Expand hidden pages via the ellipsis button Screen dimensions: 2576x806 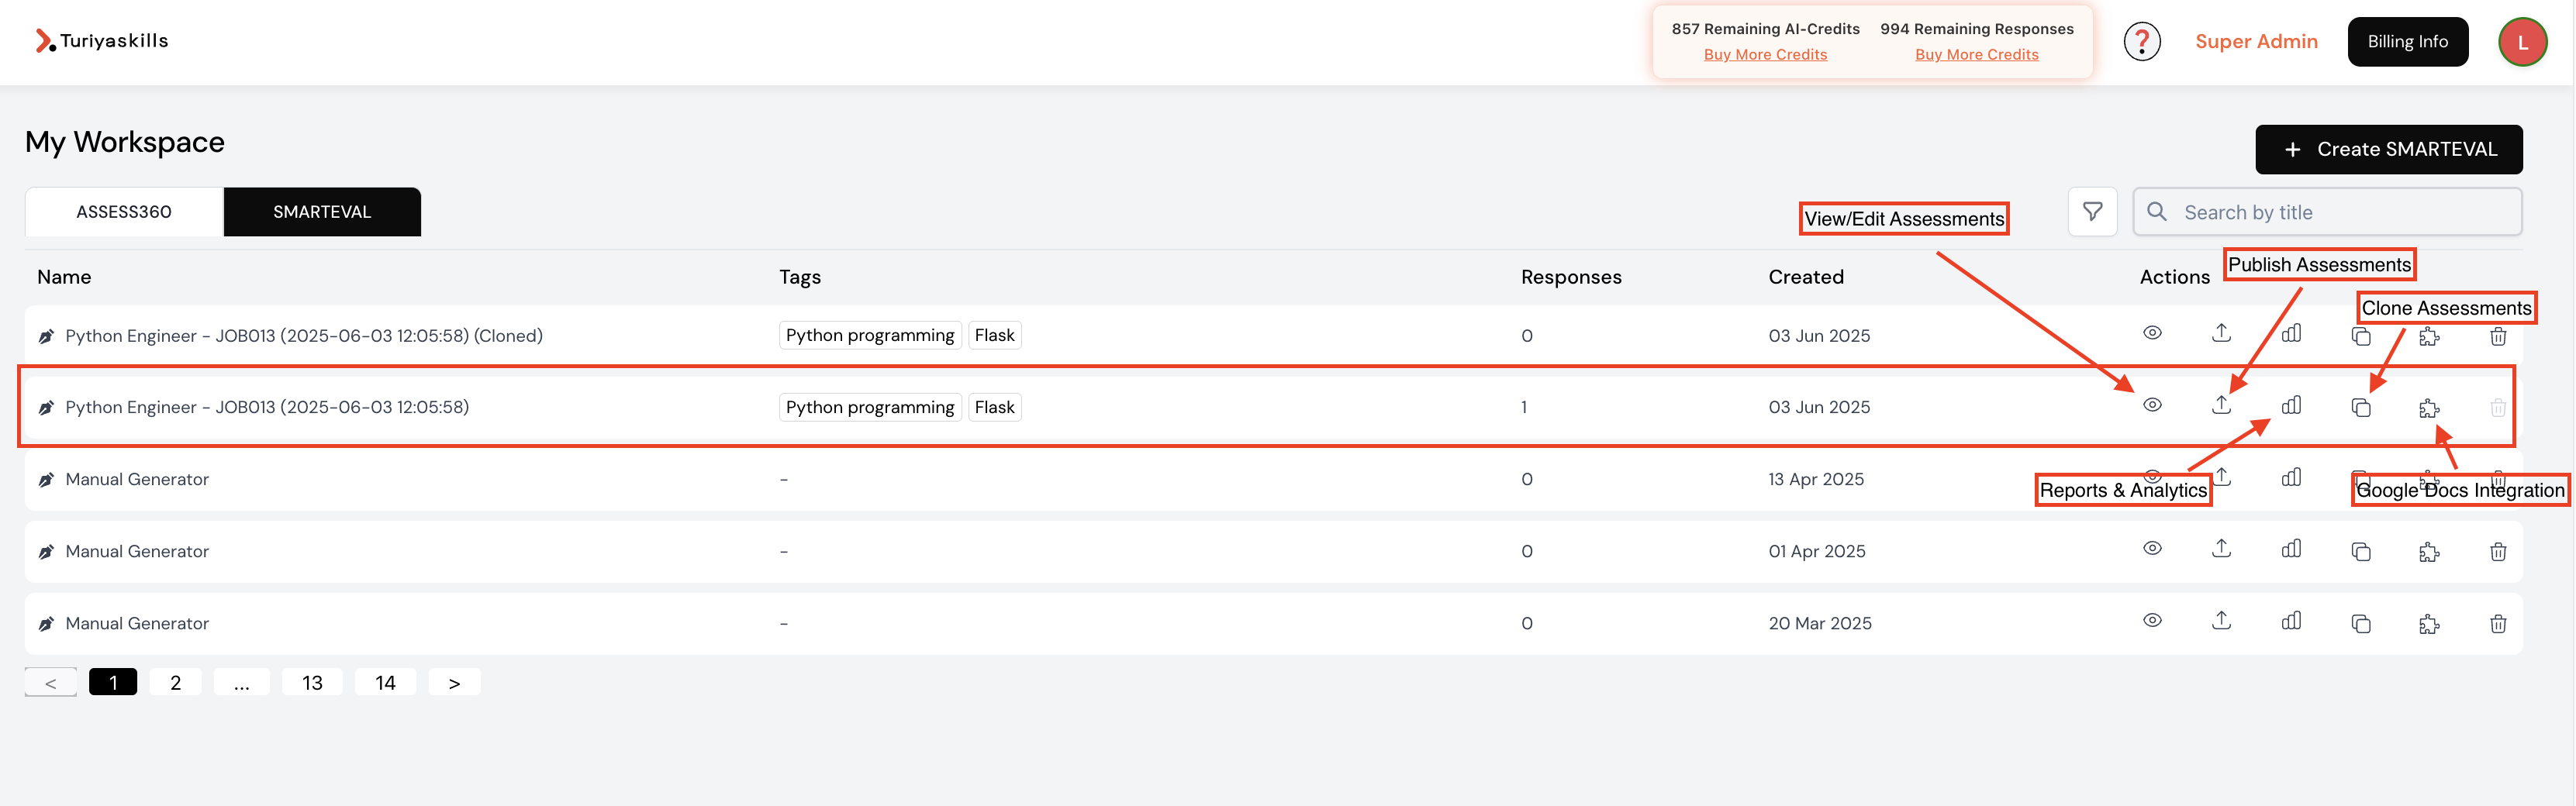pos(241,681)
